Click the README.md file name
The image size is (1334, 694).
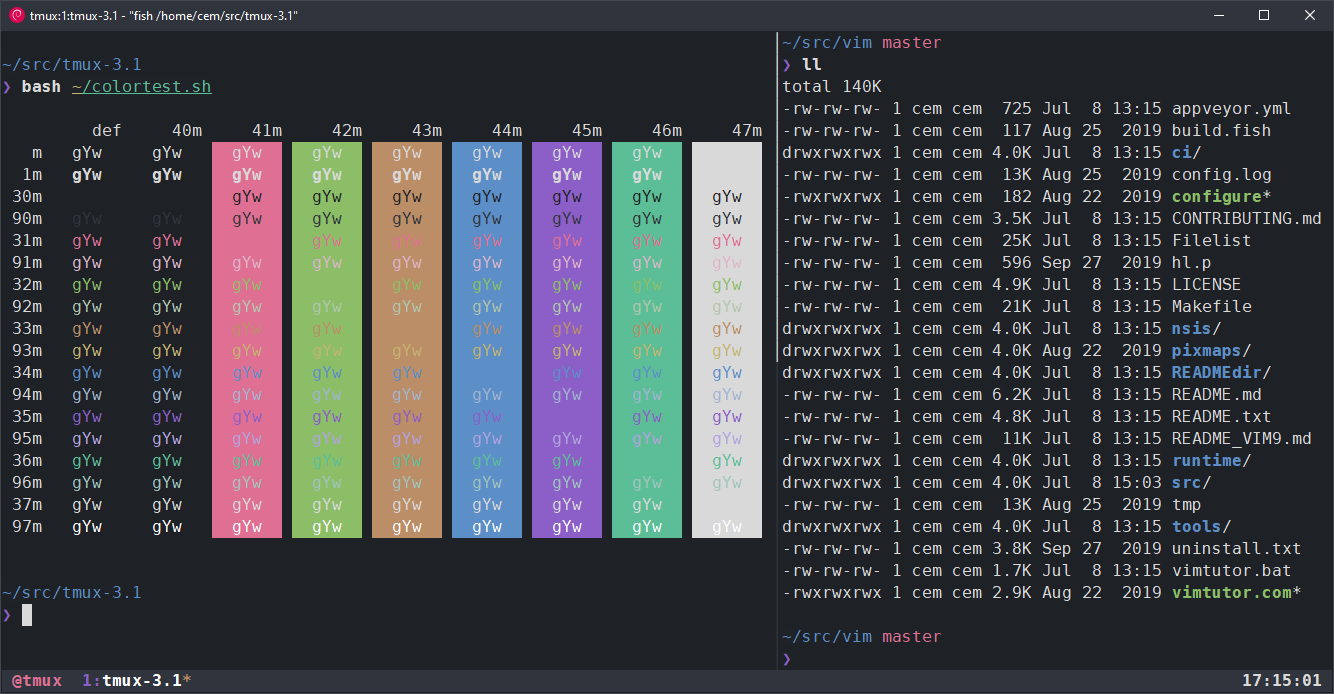1216,395
